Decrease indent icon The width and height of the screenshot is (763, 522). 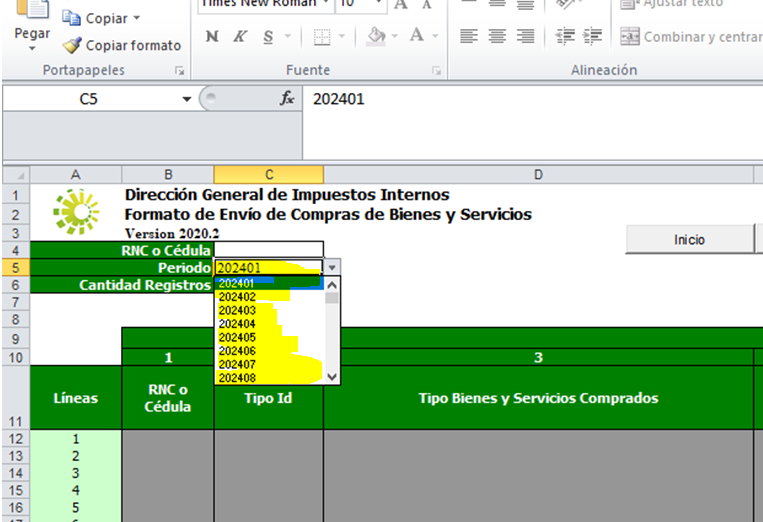coord(564,36)
